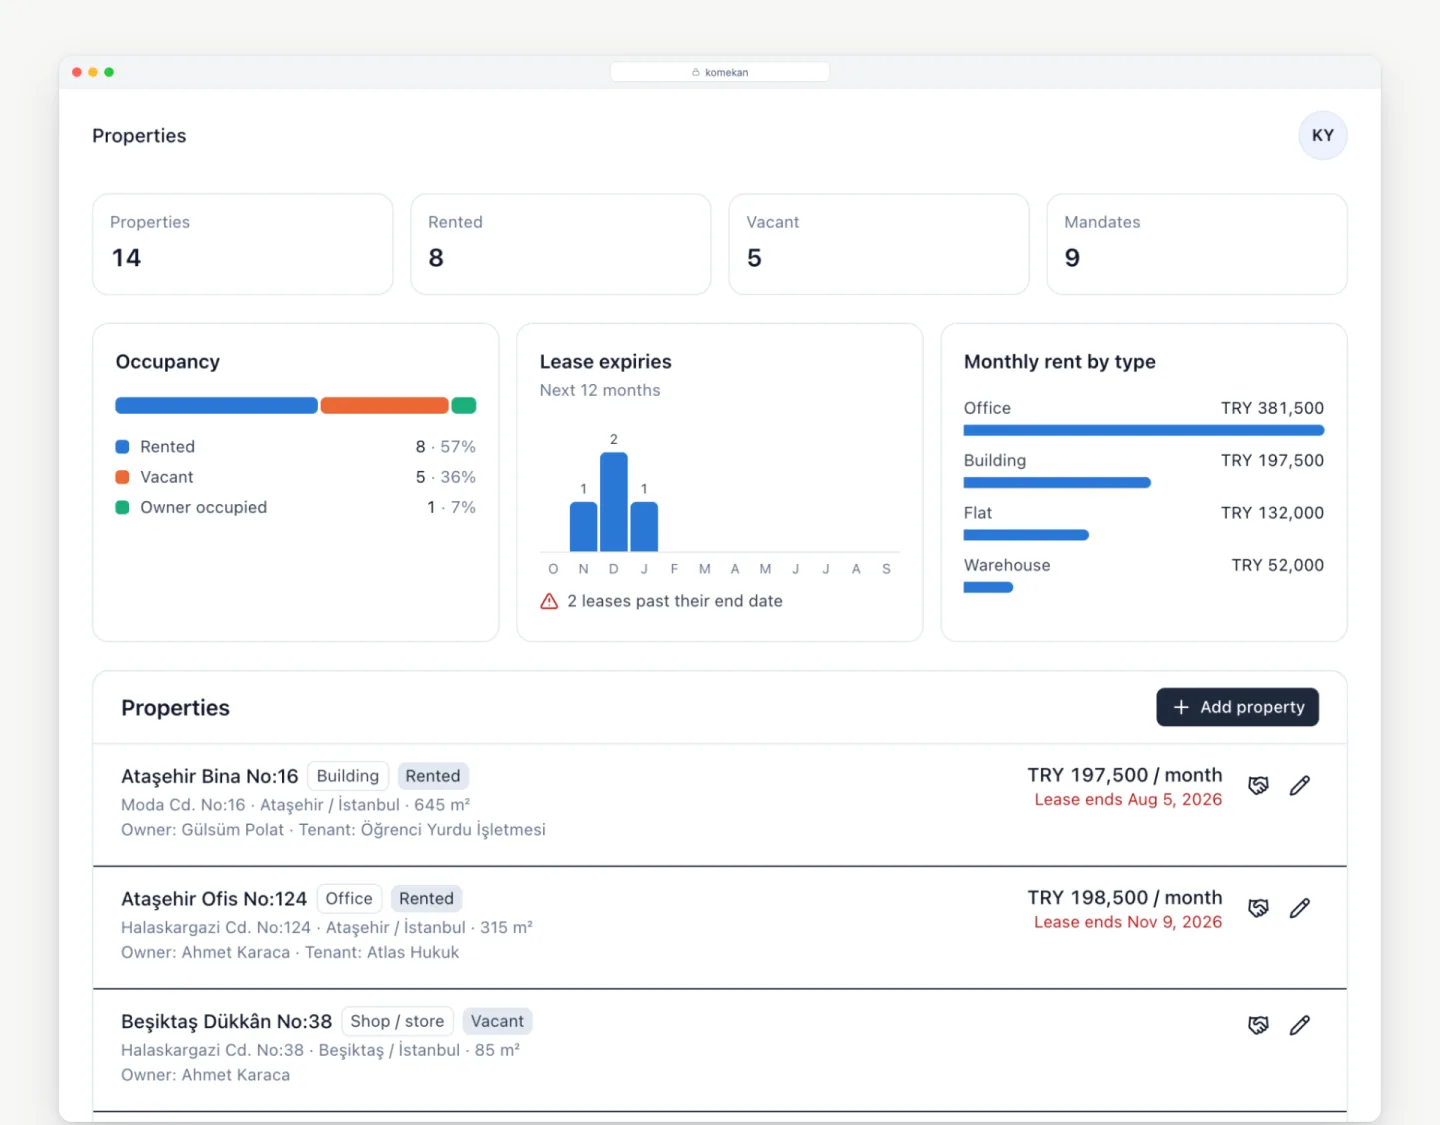Click the Vacant status badge on Beşiktaş Dükkân
The image size is (1440, 1125).
point(497,1021)
